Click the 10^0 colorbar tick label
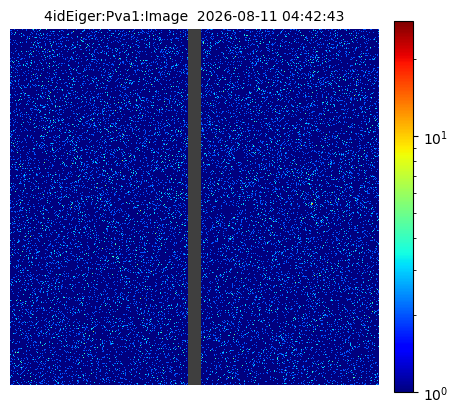 click(x=436, y=394)
